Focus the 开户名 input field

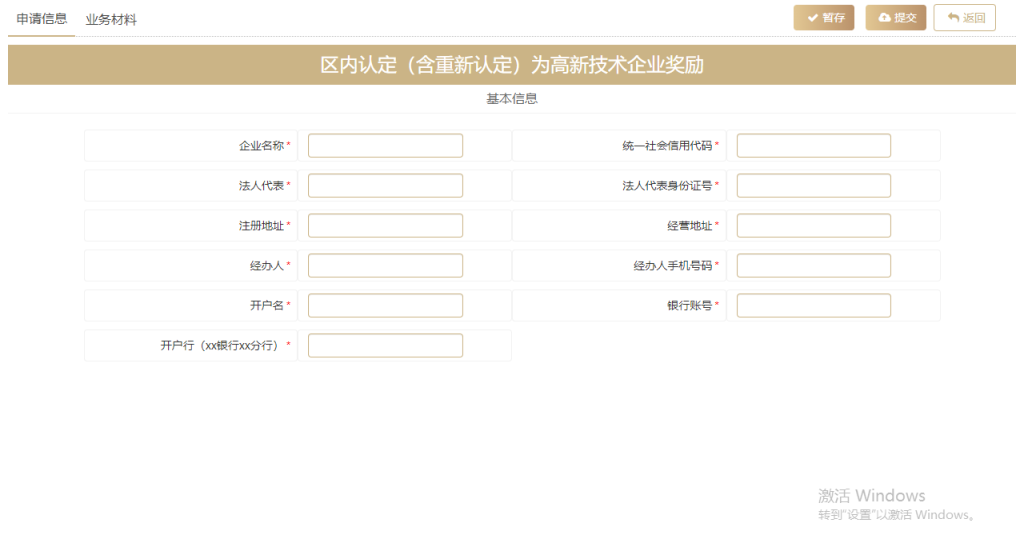point(385,306)
